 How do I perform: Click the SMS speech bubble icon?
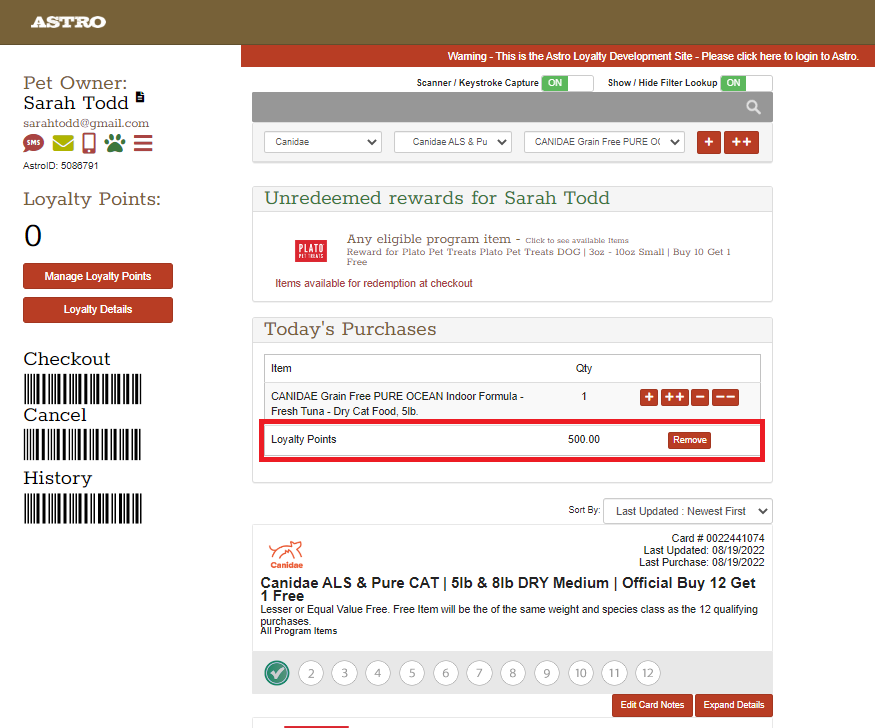point(33,143)
